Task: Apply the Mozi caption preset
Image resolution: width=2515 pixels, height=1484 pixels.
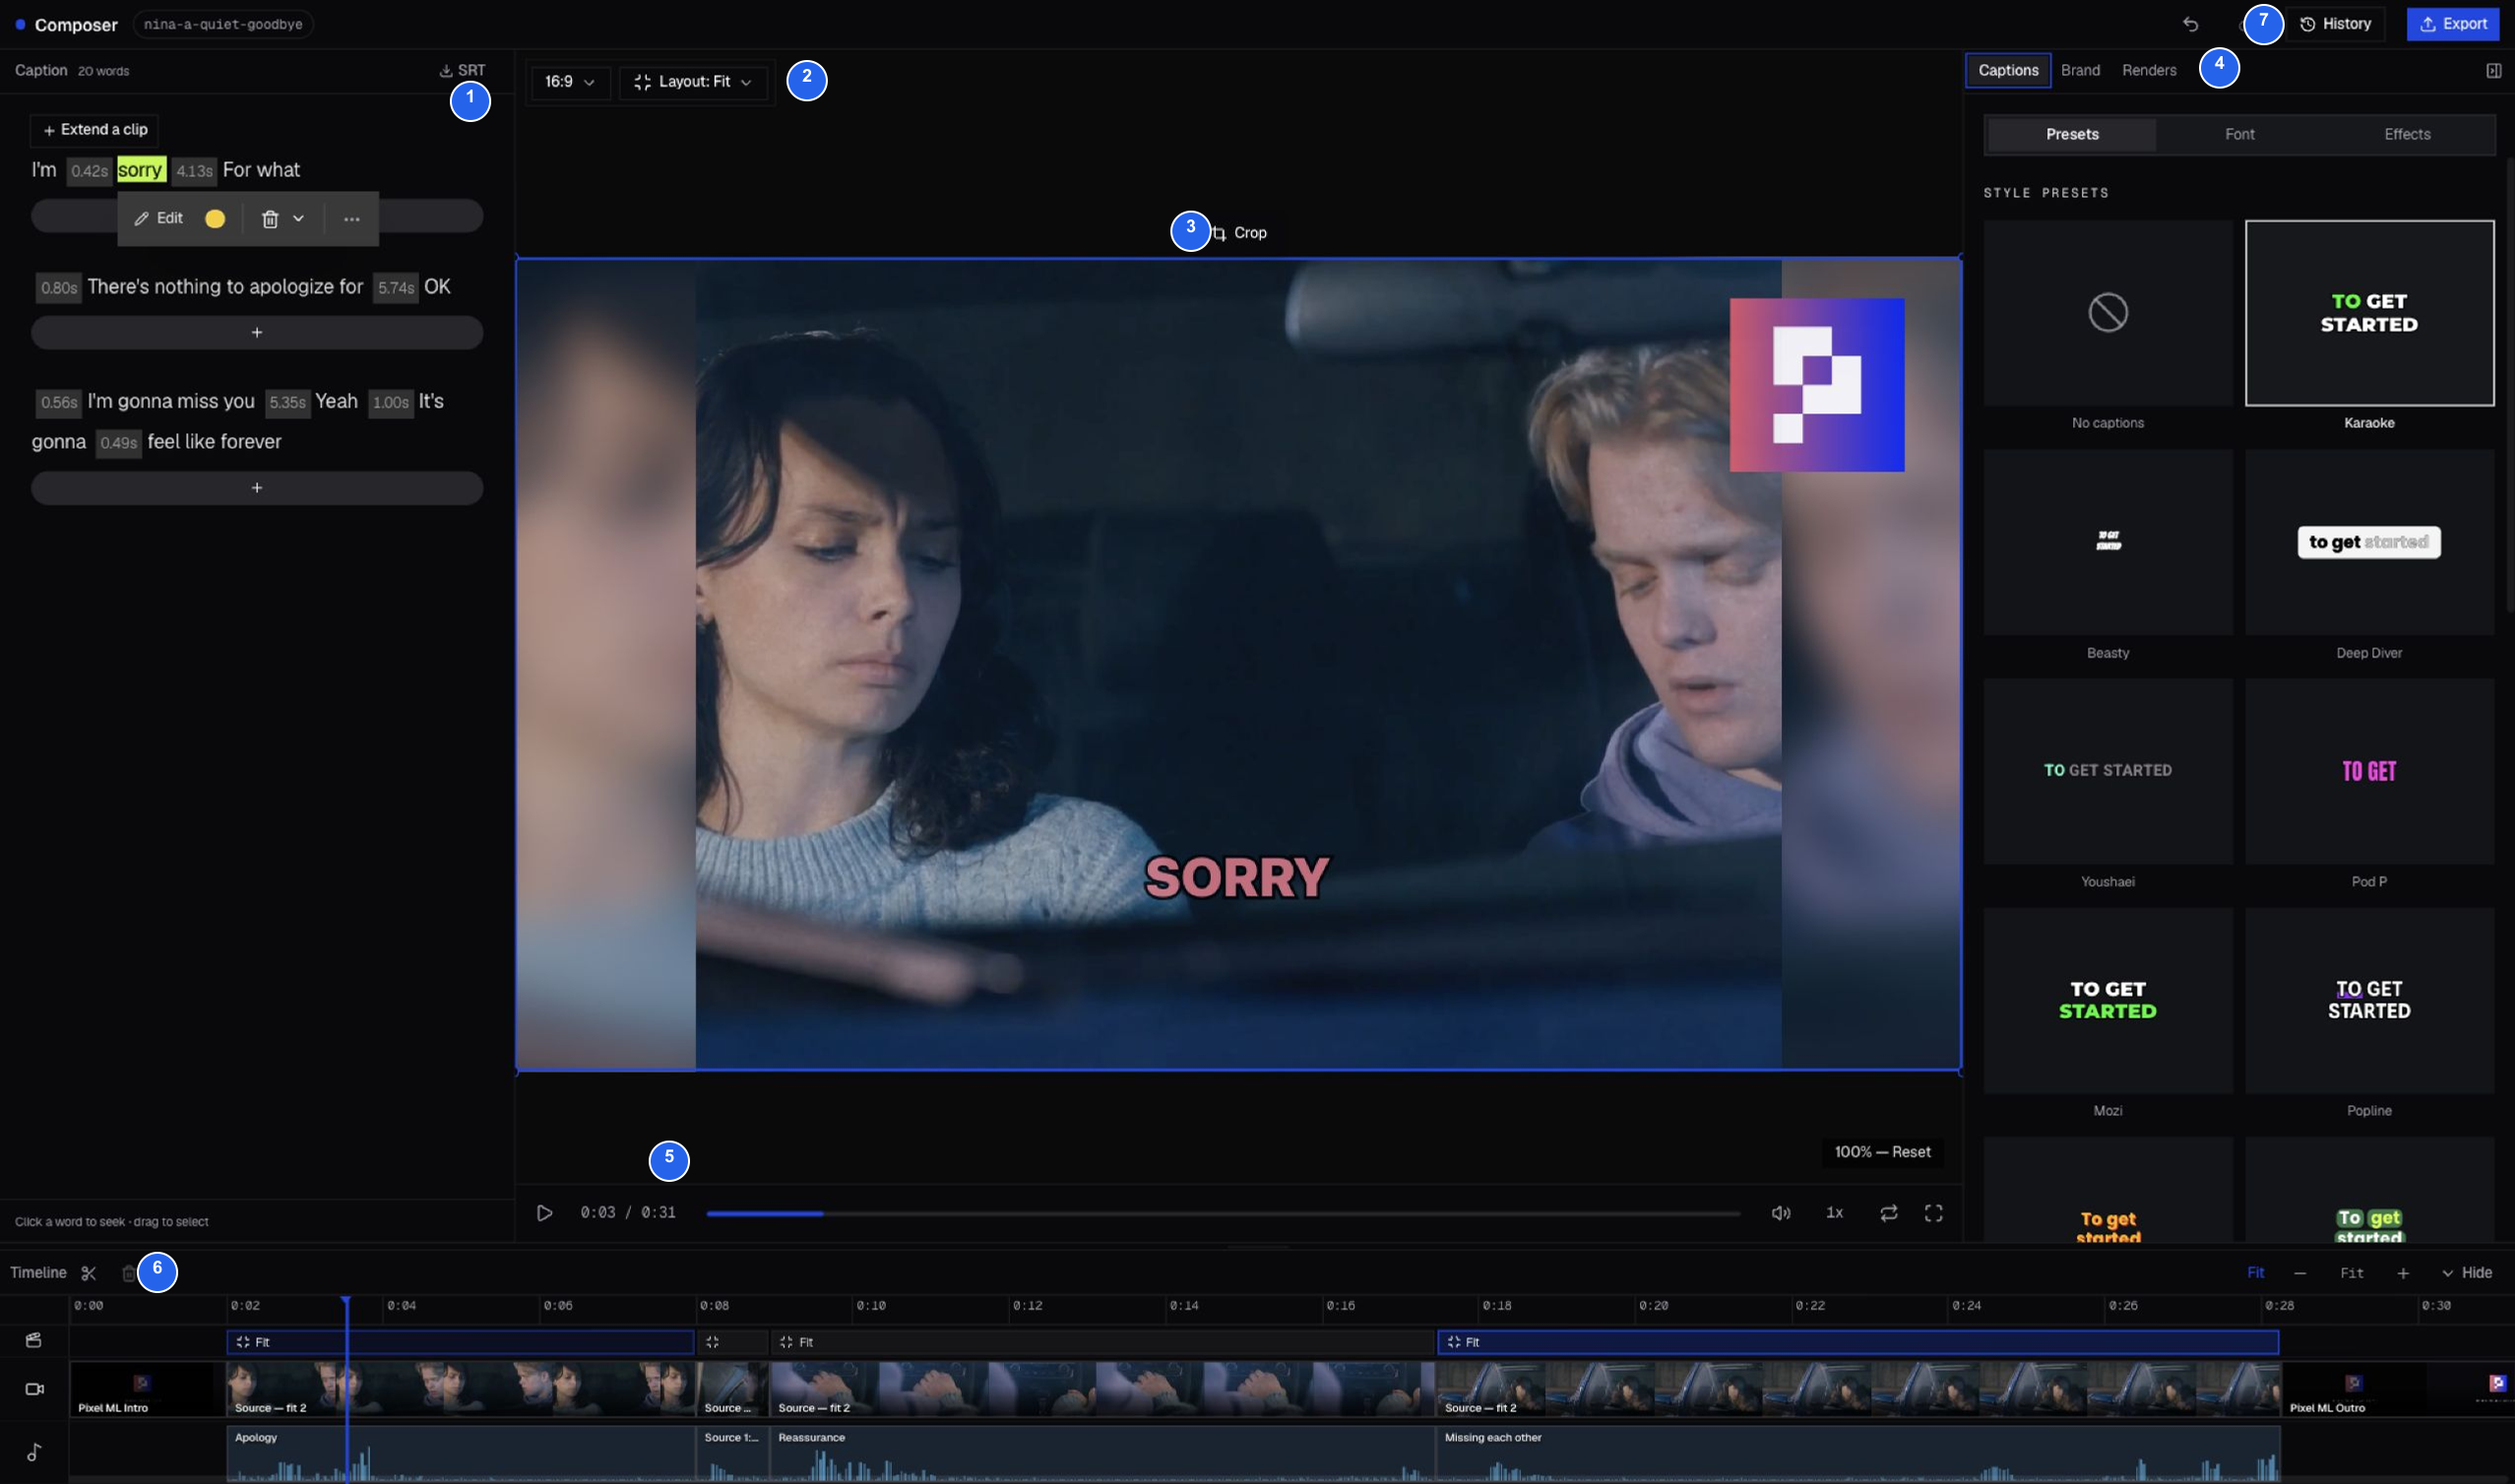Action: click(2107, 1001)
